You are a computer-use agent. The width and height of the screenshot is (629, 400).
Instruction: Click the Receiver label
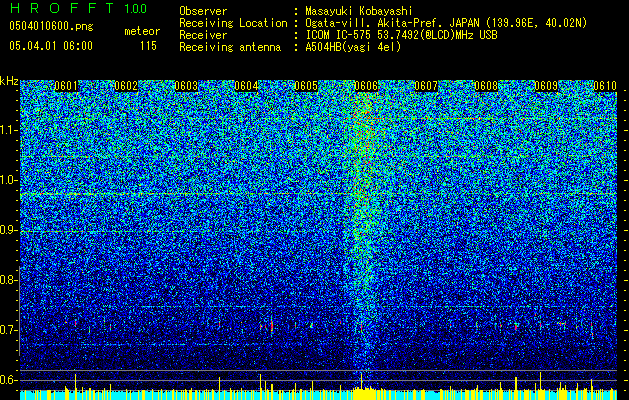tap(203, 35)
